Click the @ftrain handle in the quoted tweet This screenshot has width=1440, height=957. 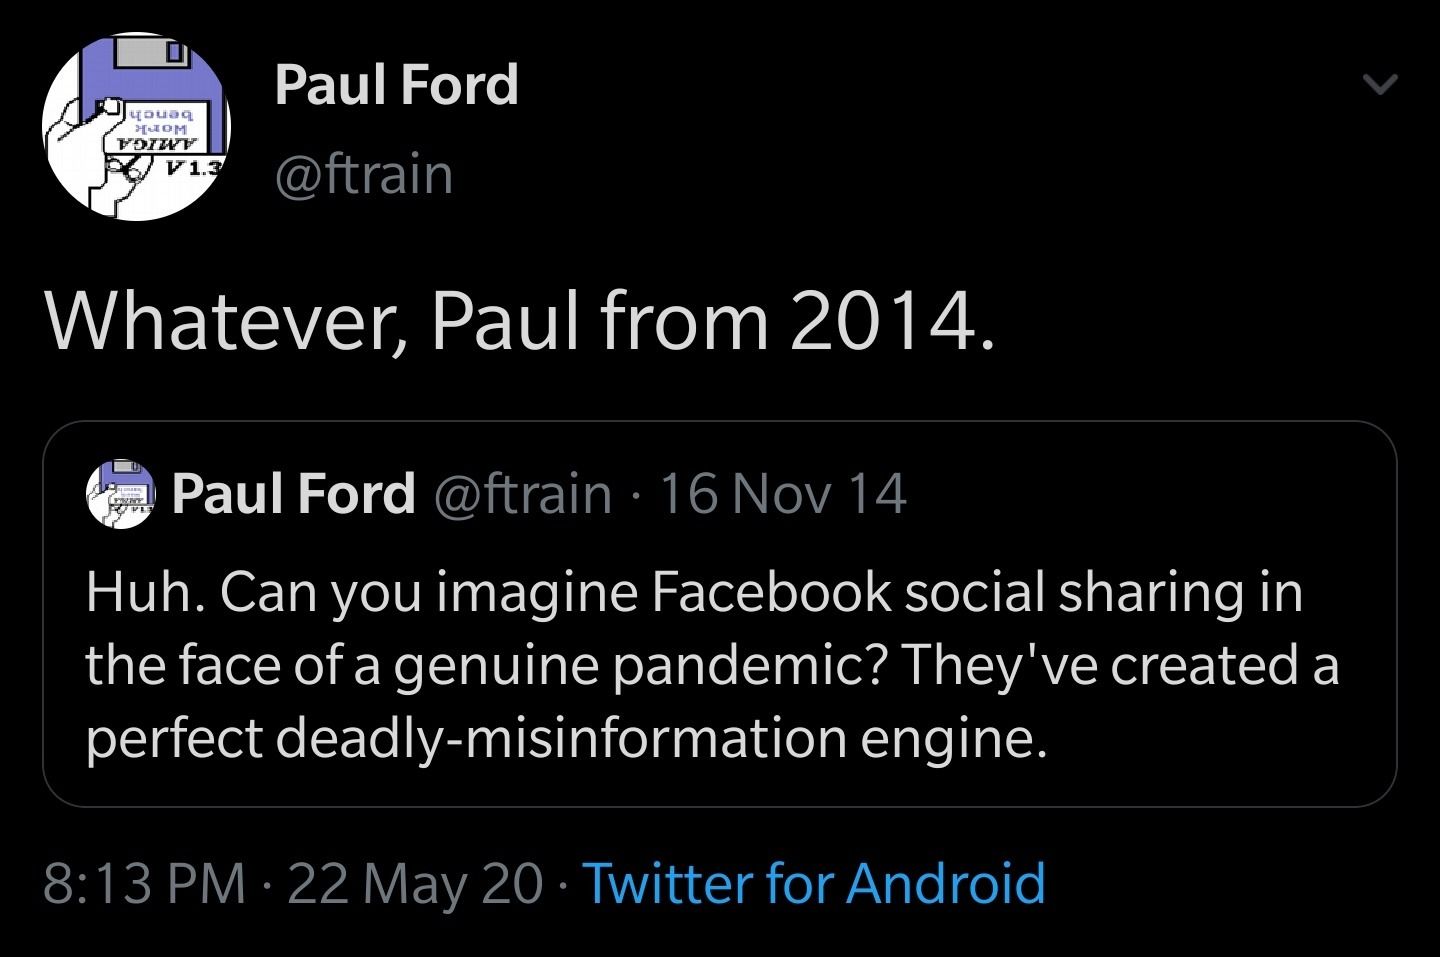pyautogui.click(x=521, y=492)
